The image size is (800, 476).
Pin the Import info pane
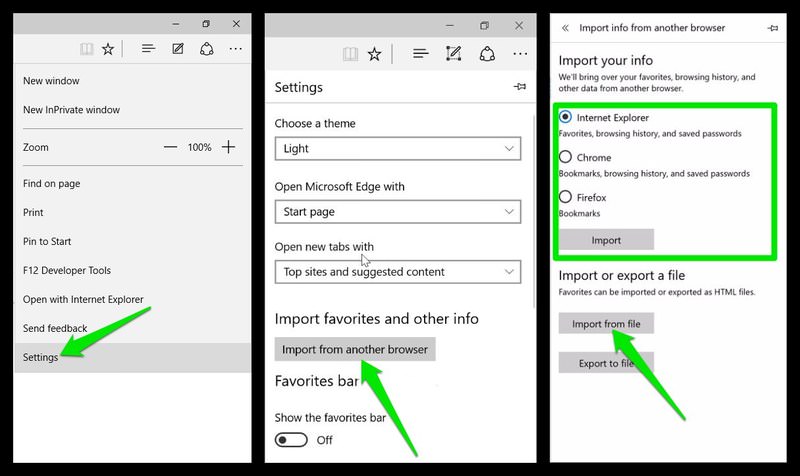pyautogui.click(x=773, y=28)
